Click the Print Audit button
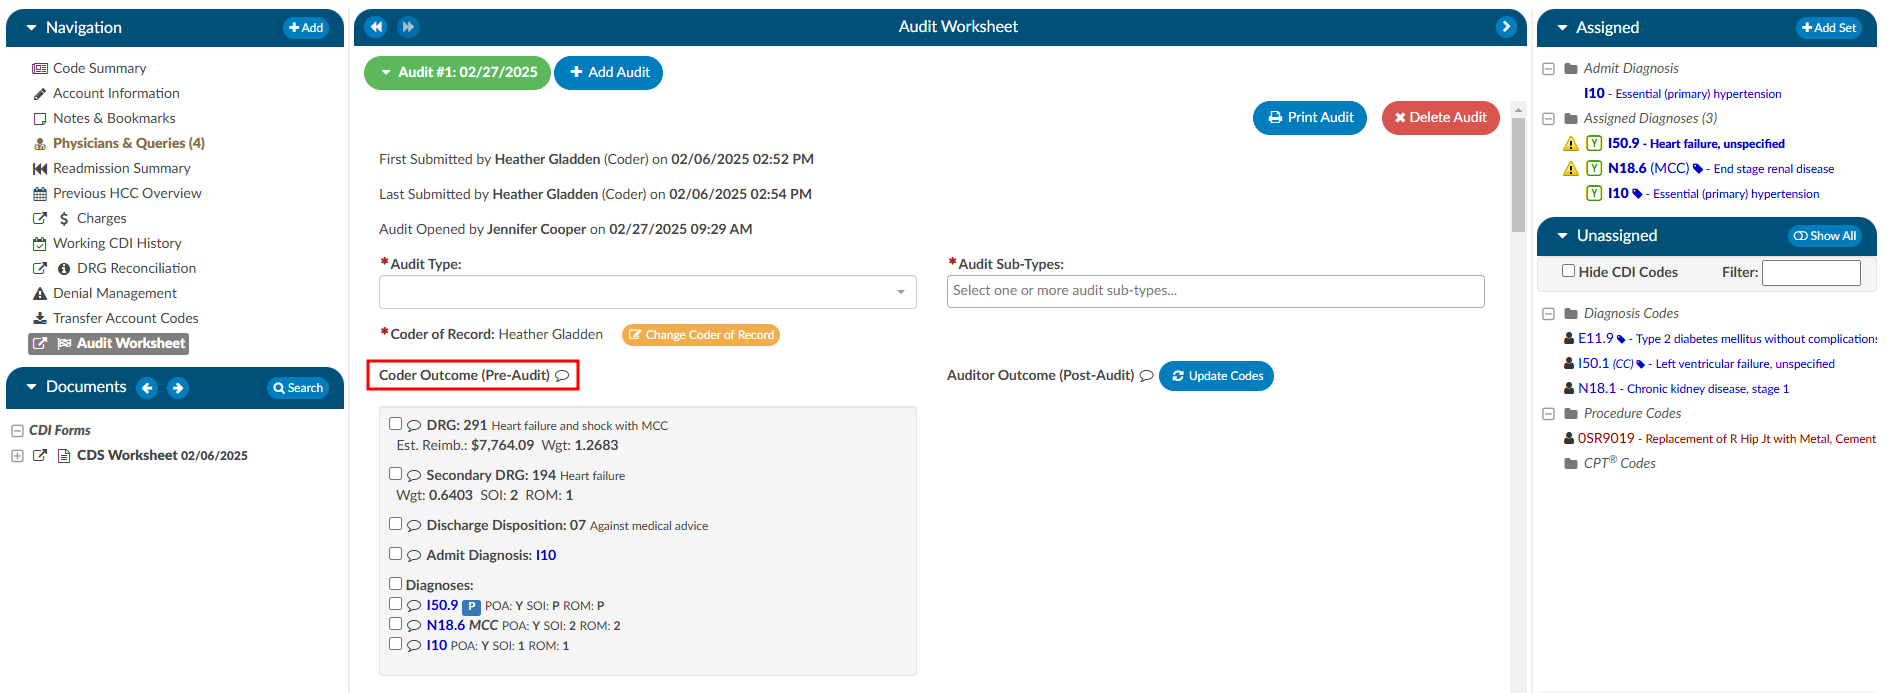The height and width of the screenshot is (693, 1898). pos(1310,118)
